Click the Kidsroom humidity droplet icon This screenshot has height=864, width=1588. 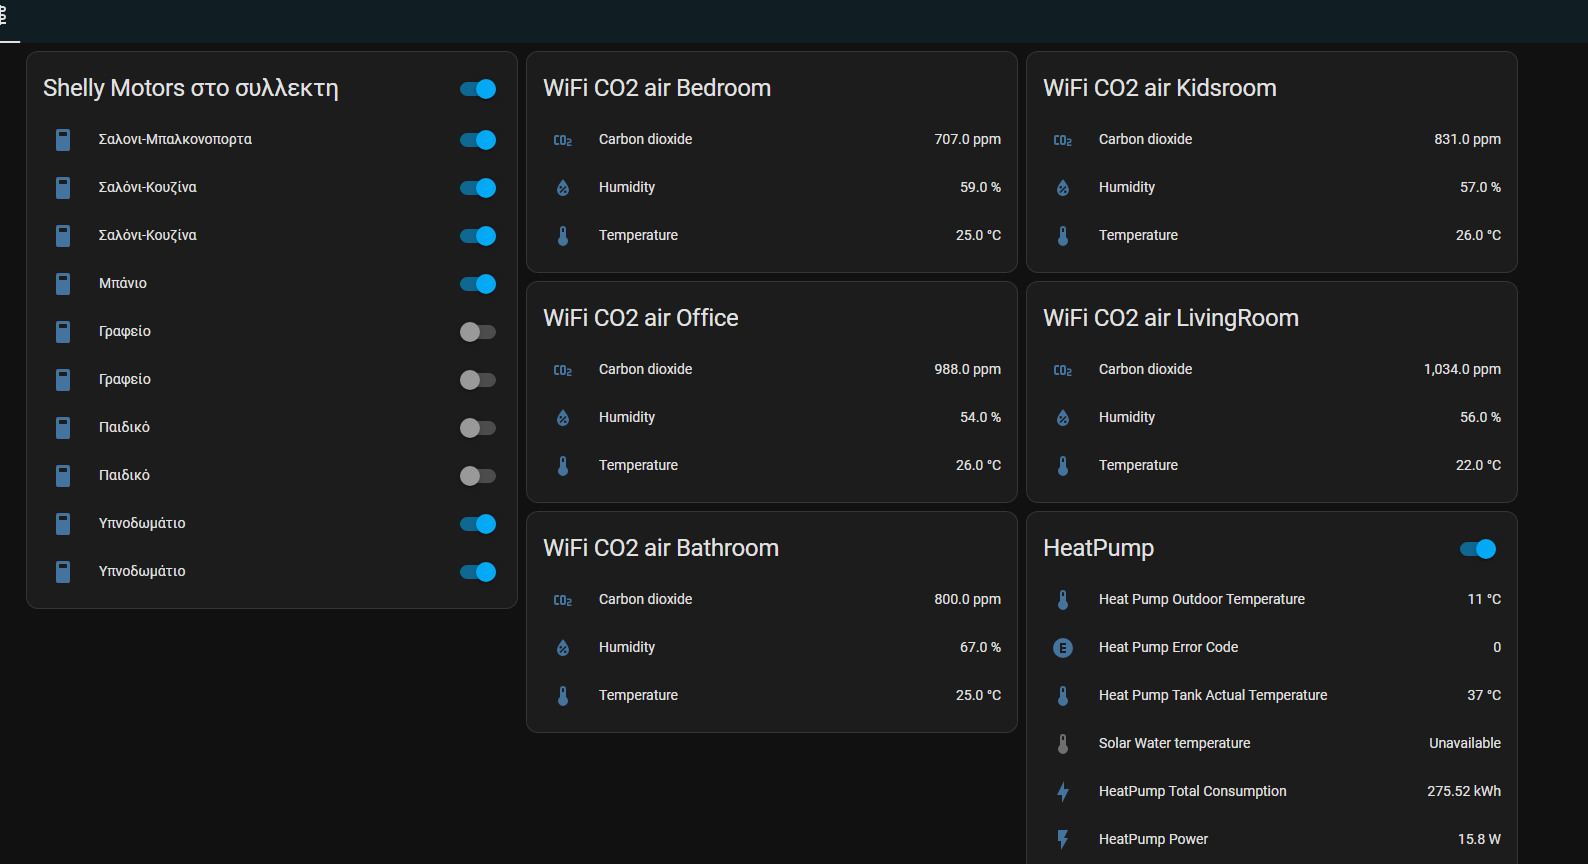point(1063,188)
